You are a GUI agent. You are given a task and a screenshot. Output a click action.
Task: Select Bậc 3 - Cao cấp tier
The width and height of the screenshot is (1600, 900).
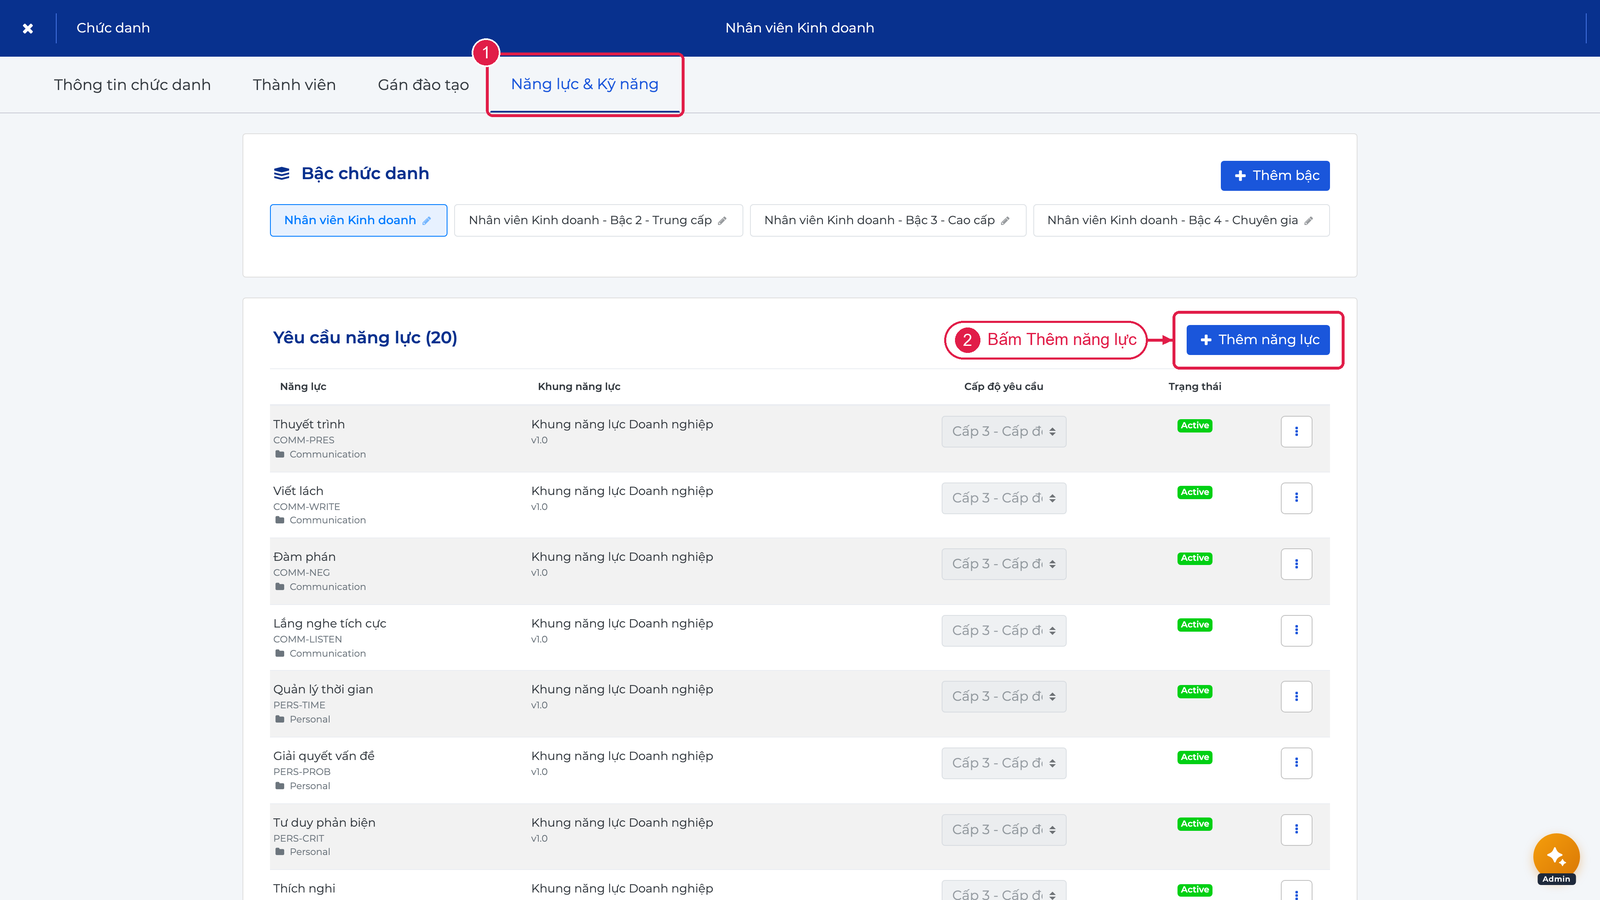(888, 221)
